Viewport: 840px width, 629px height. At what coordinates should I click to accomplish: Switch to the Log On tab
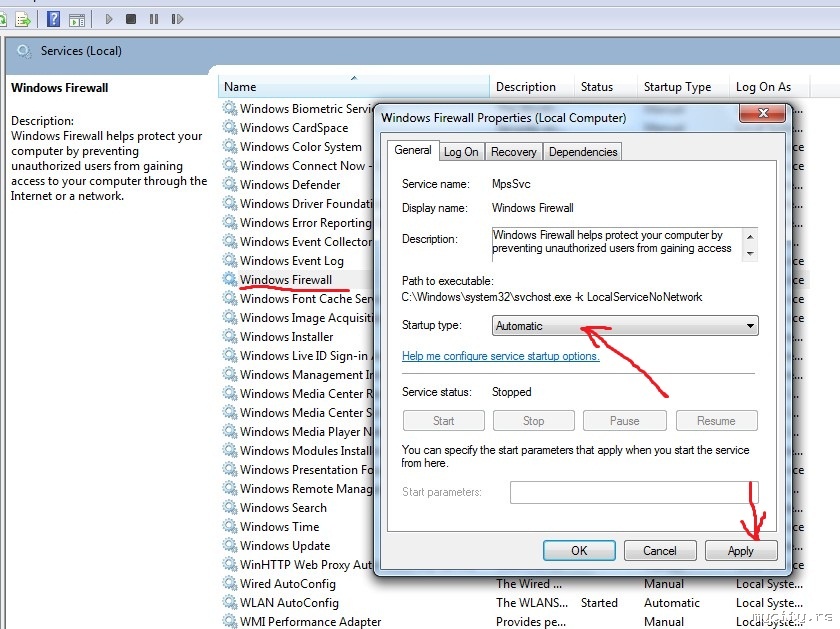pos(461,152)
